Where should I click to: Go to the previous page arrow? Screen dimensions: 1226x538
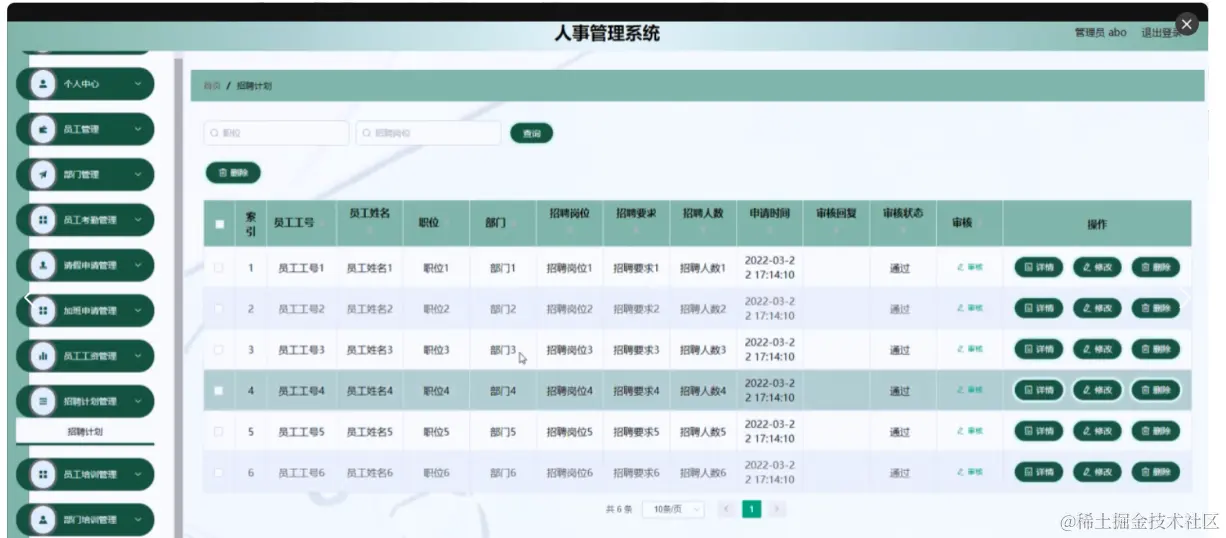726,509
